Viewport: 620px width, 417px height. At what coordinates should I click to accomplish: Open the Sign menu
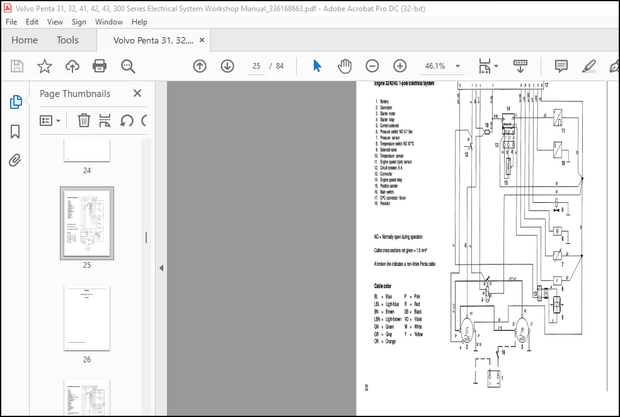(x=79, y=22)
